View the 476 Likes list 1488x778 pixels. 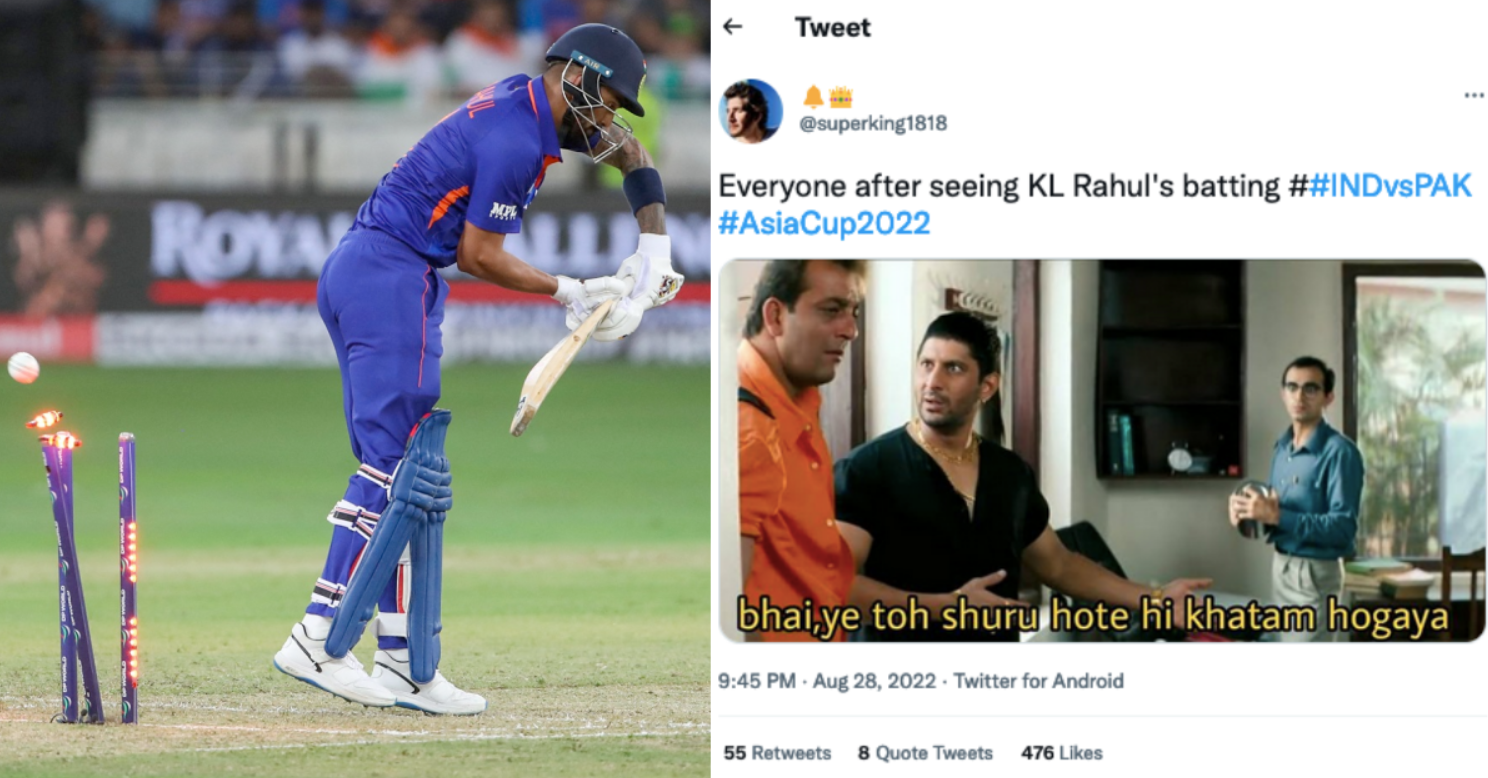coord(1061,753)
